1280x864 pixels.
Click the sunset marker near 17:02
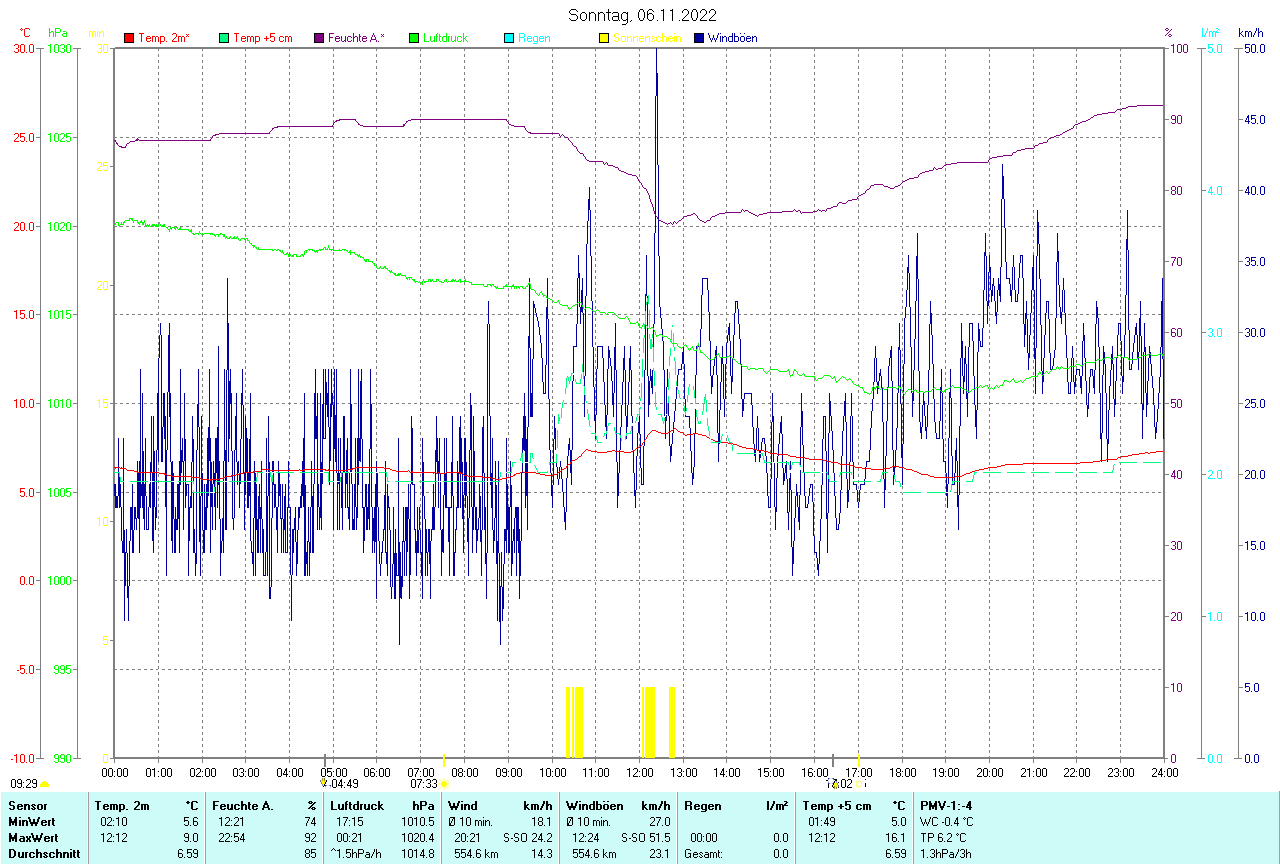[858, 785]
